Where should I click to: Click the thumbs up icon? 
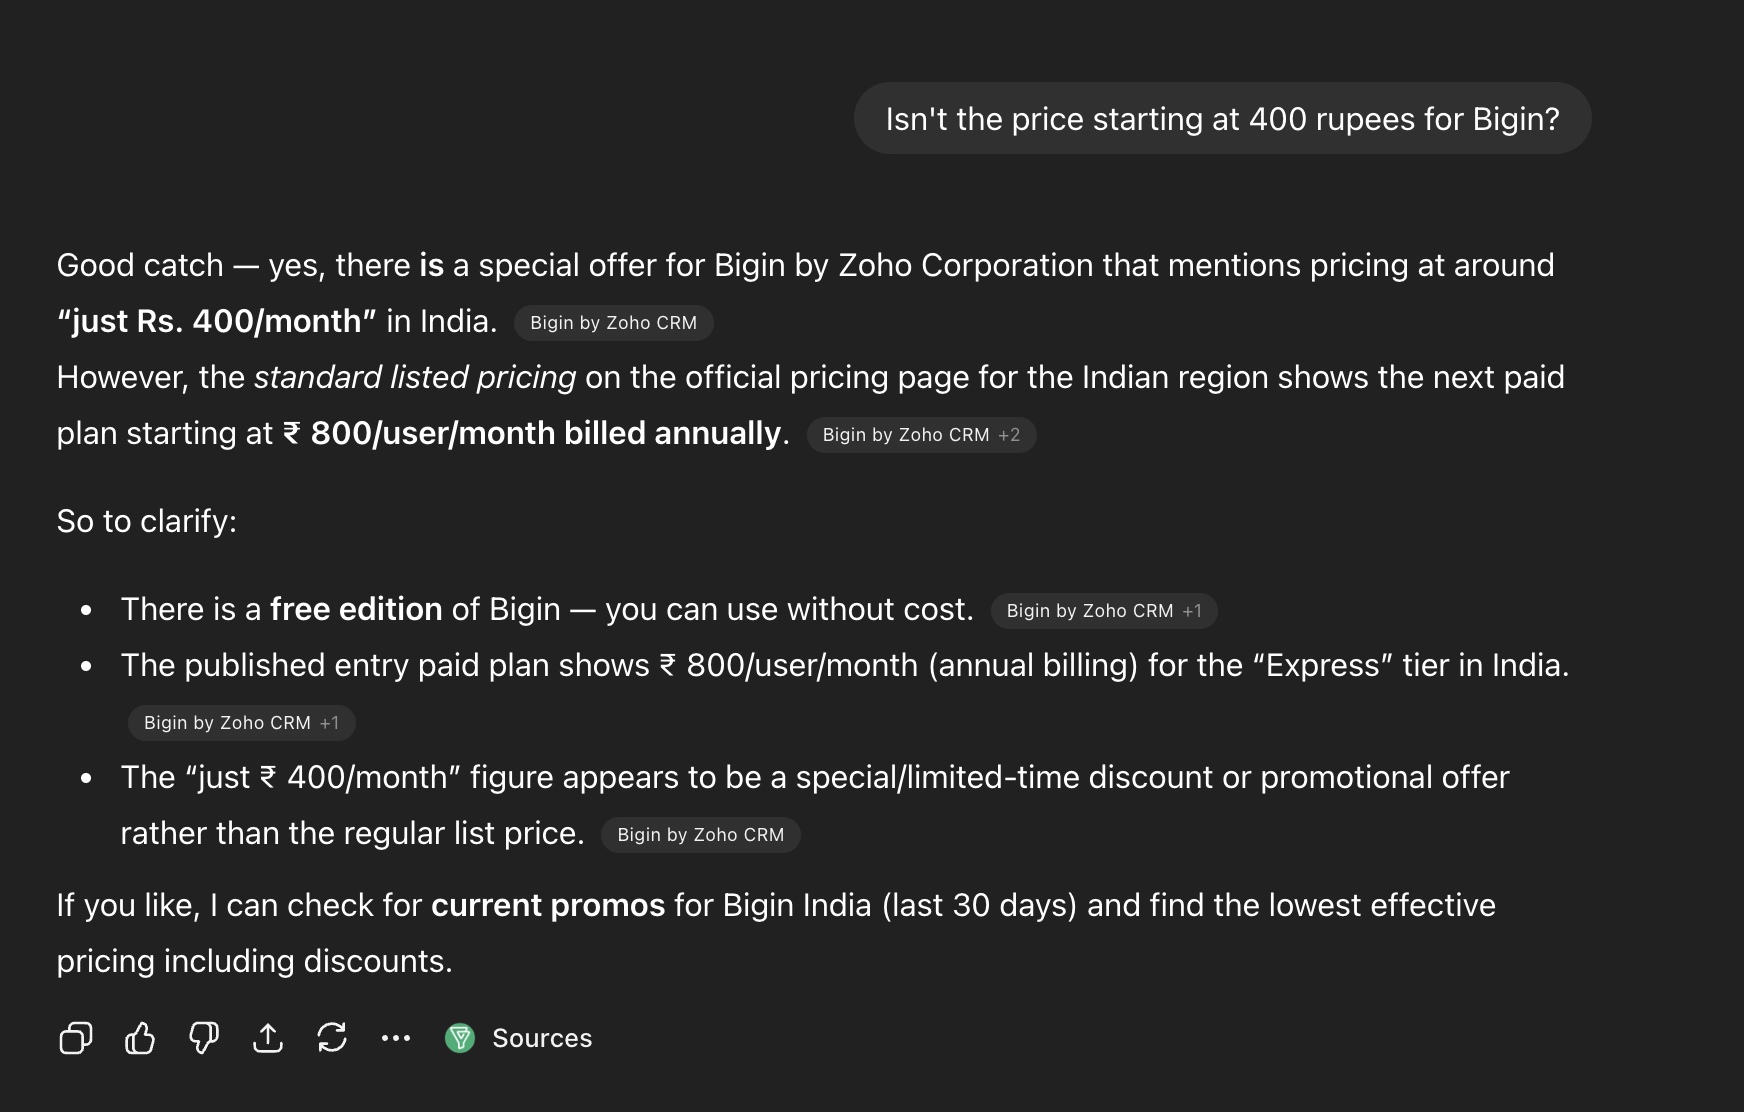(140, 1038)
